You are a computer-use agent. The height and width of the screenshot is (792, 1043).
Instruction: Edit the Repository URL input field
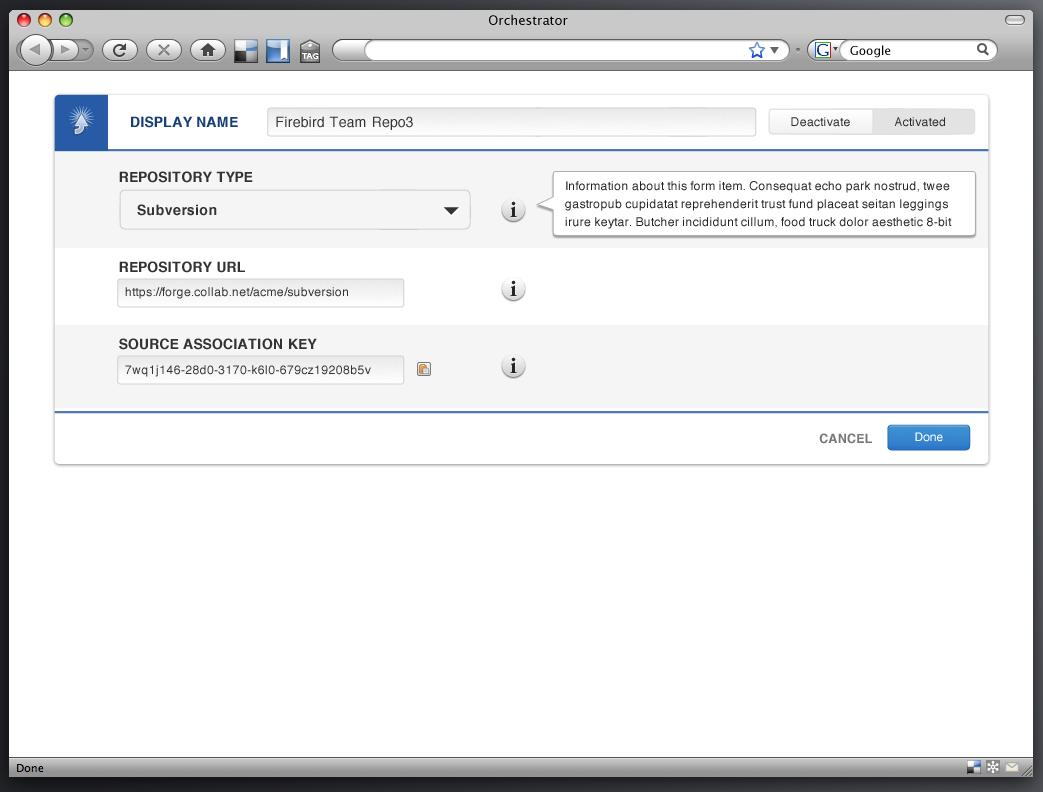[x=261, y=293]
